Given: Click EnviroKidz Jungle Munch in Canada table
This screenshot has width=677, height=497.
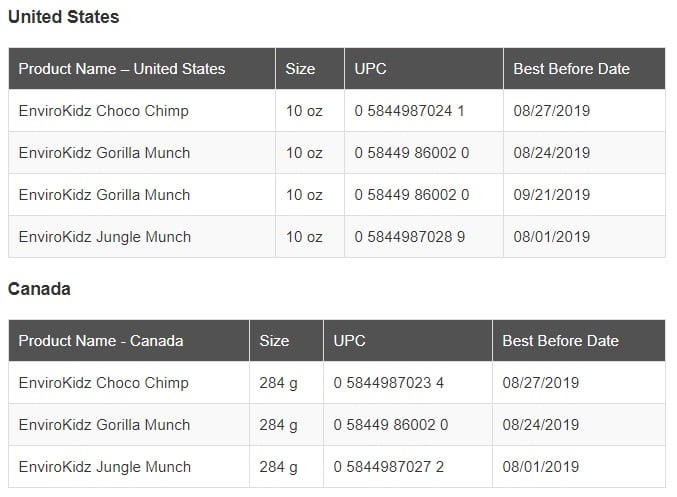Looking at the screenshot, I should [104, 467].
